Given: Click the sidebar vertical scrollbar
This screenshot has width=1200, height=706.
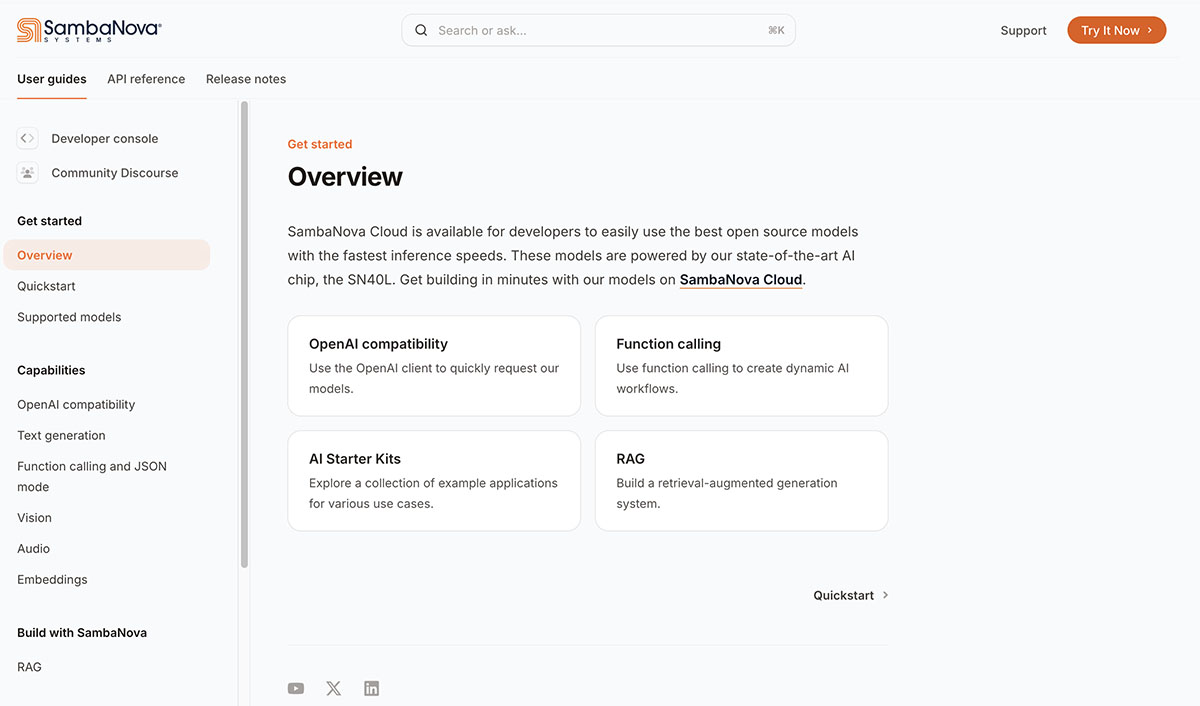Looking at the screenshot, I should click(x=244, y=335).
